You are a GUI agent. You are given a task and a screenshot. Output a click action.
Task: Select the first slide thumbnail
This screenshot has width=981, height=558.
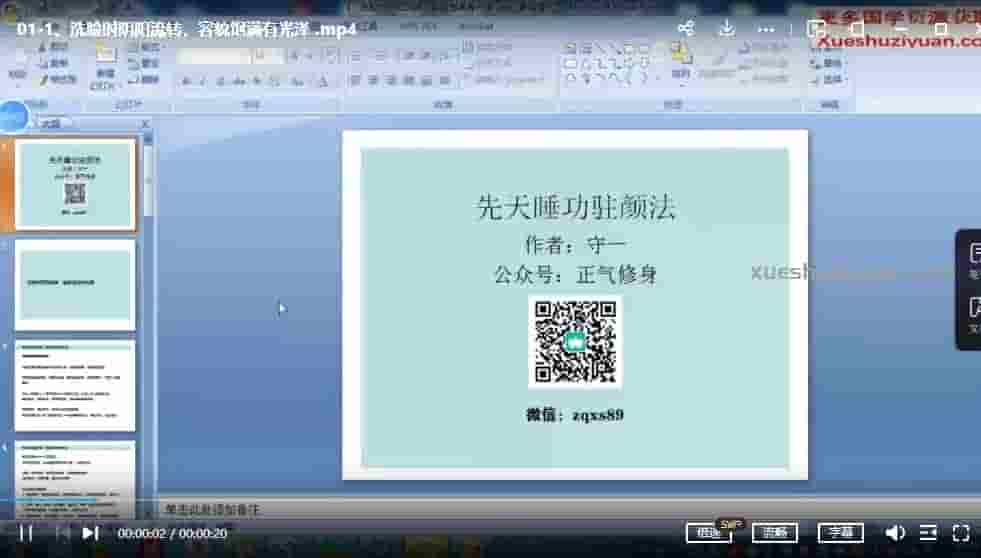pos(75,184)
